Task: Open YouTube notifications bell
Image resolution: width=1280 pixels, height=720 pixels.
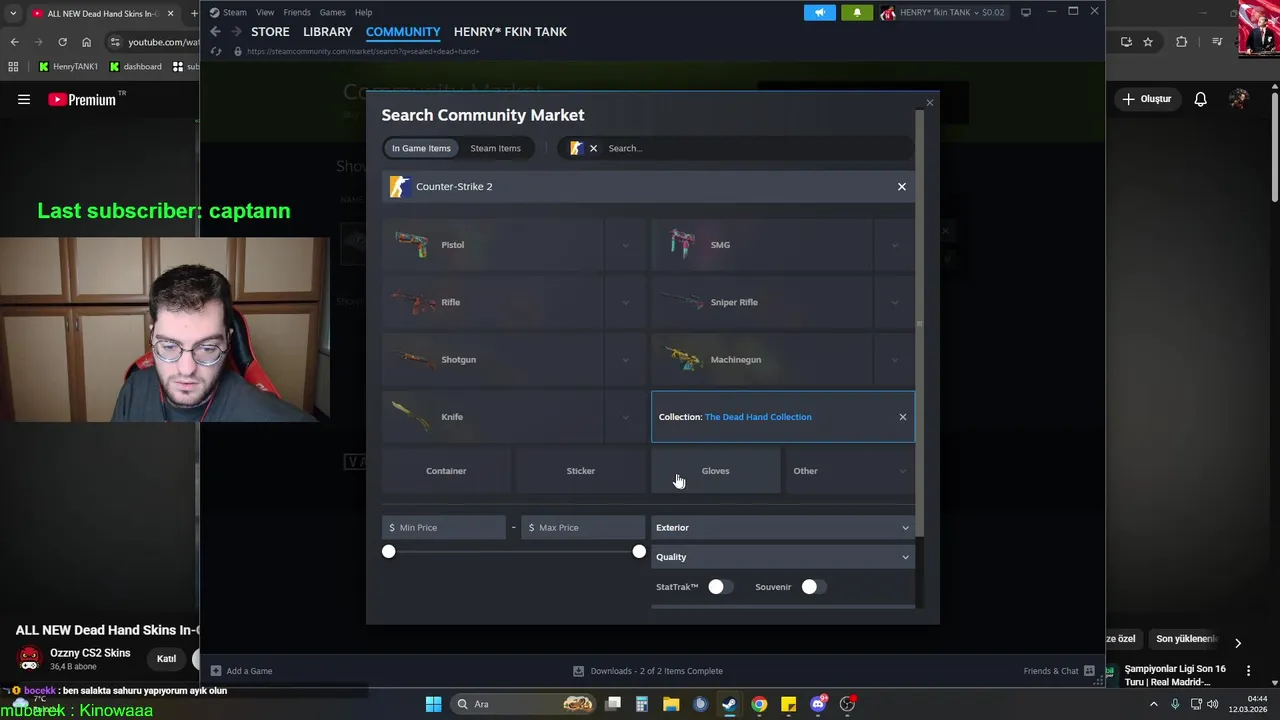Action: click(1200, 99)
